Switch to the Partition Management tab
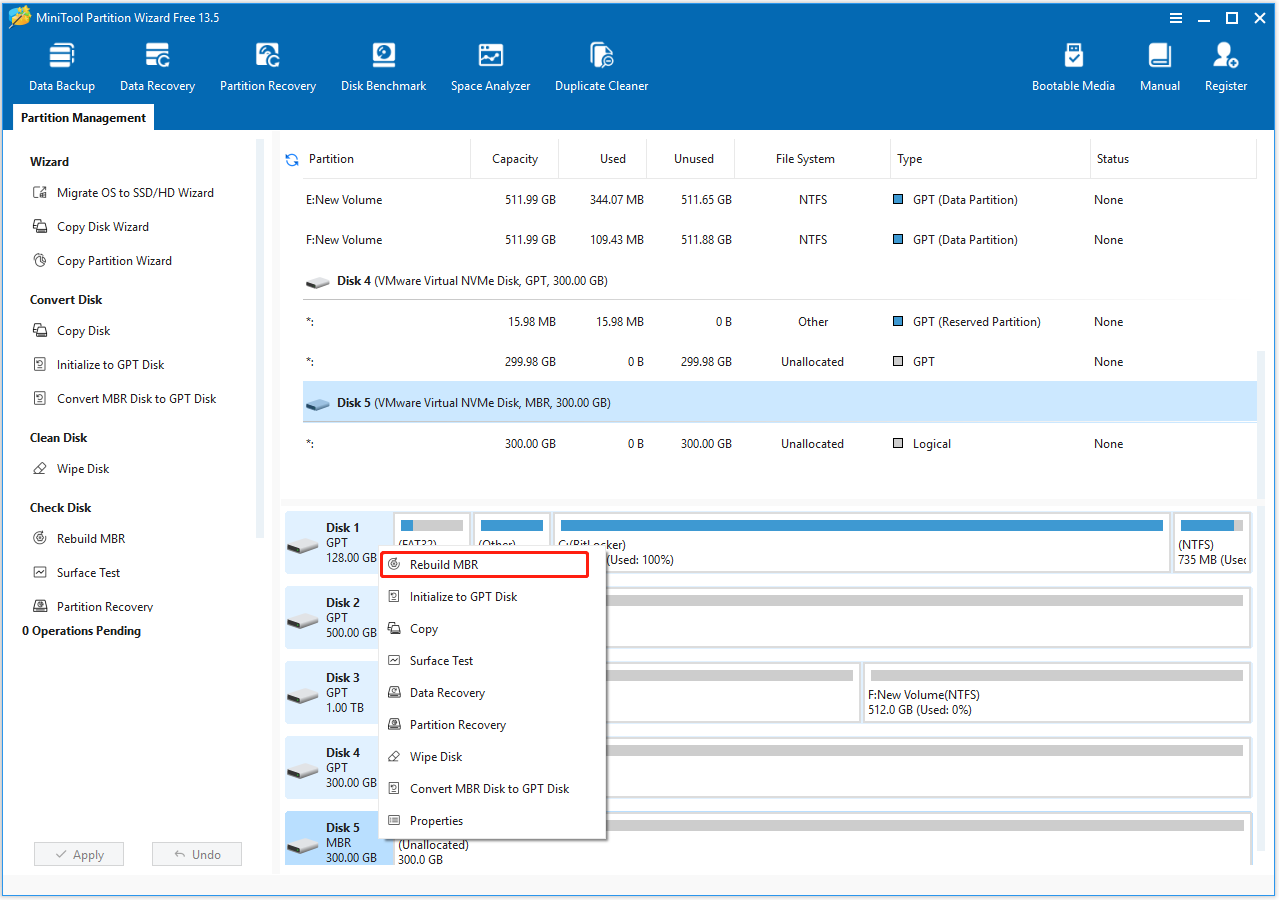 (84, 118)
